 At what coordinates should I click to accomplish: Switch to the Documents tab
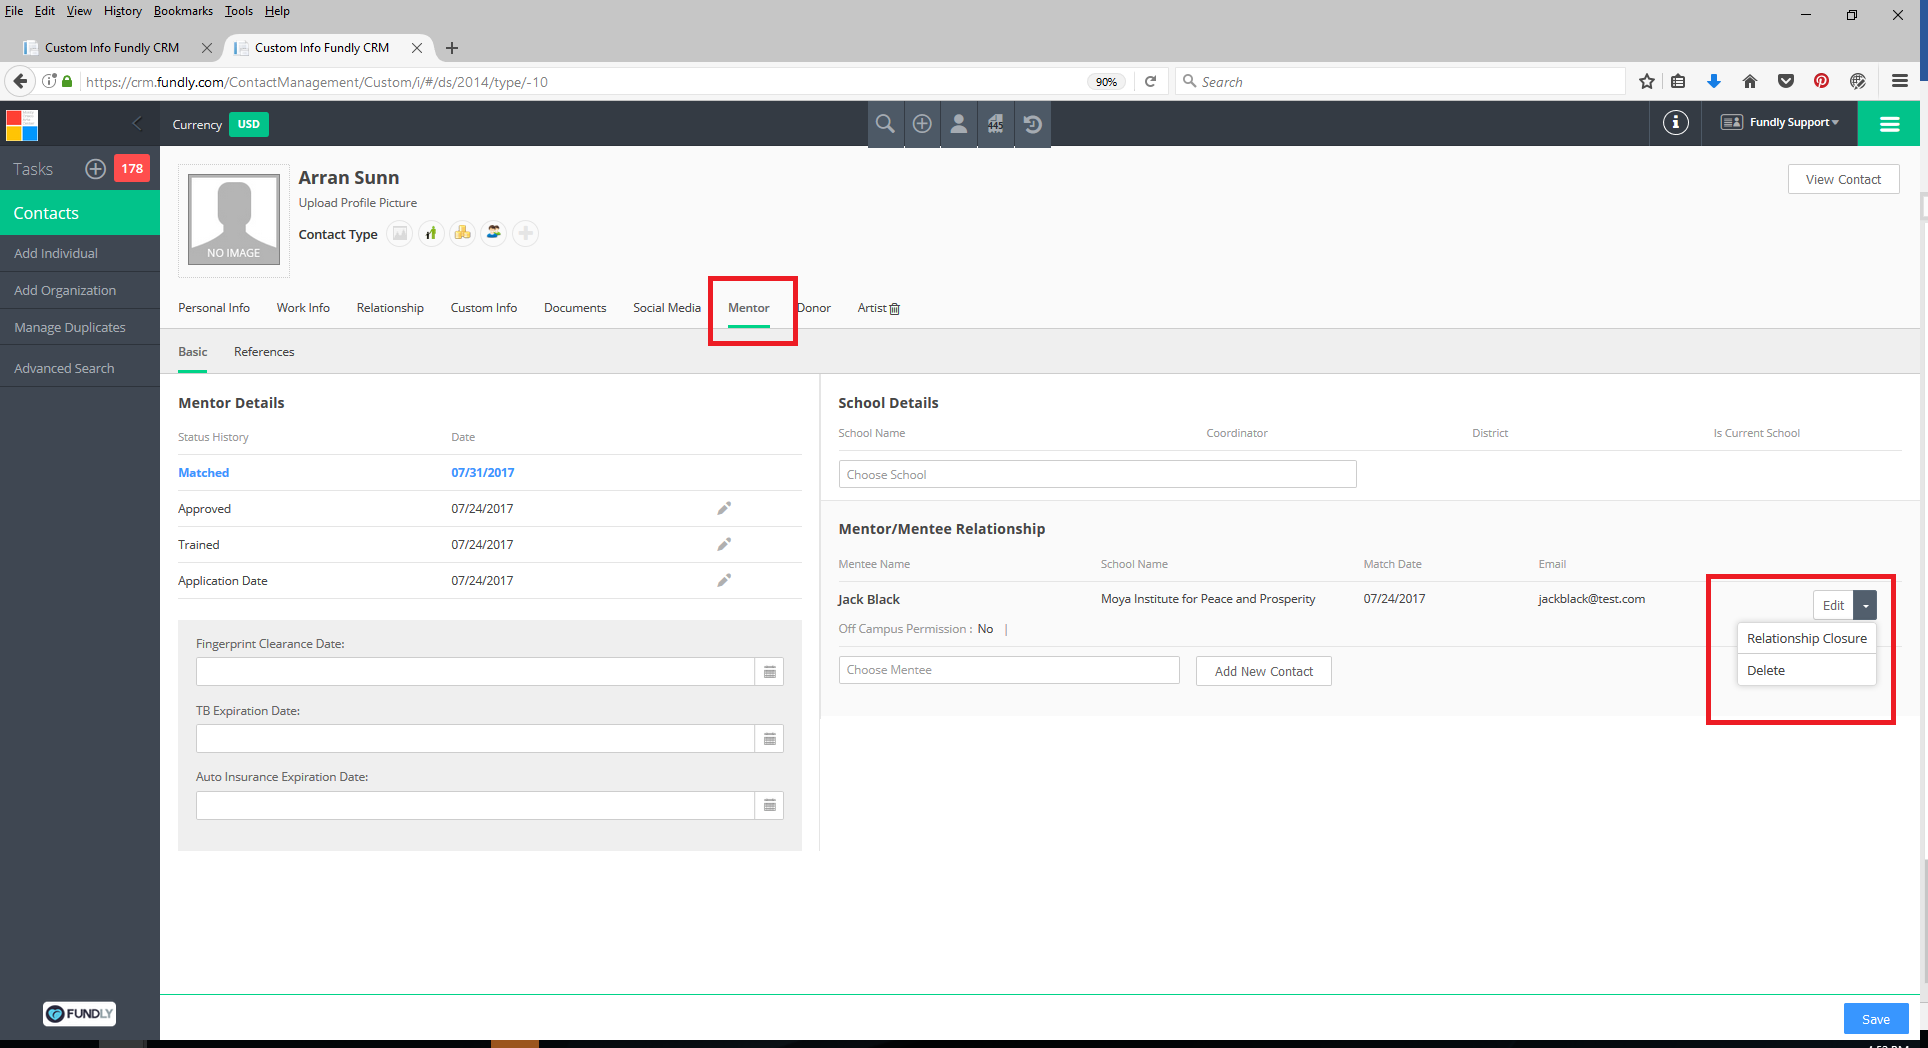pyautogui.click(x=575, y=308)
